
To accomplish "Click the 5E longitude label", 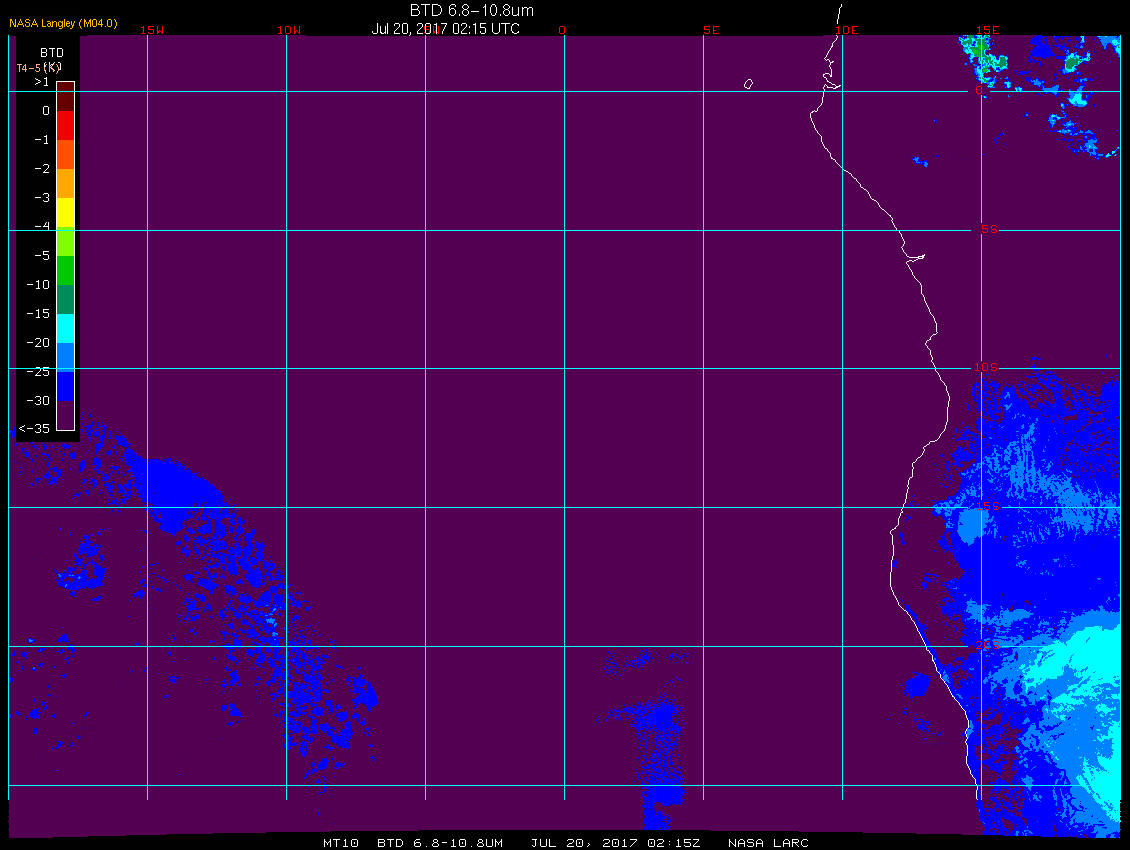I will pos(711,30).
